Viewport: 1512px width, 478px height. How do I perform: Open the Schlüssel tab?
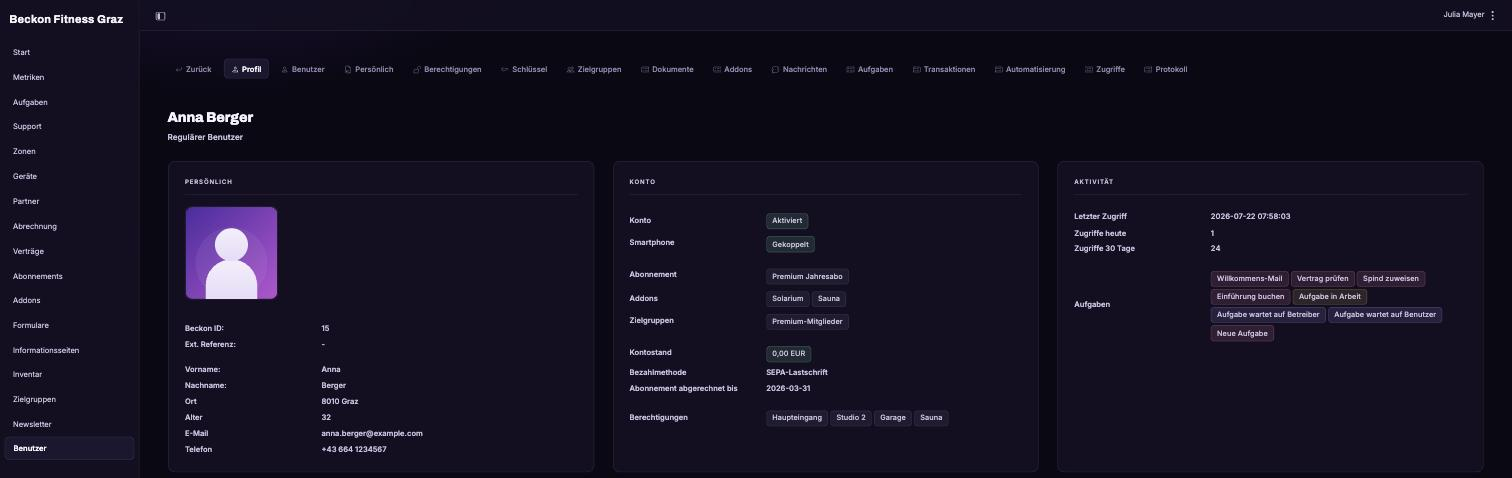point(524,69)
